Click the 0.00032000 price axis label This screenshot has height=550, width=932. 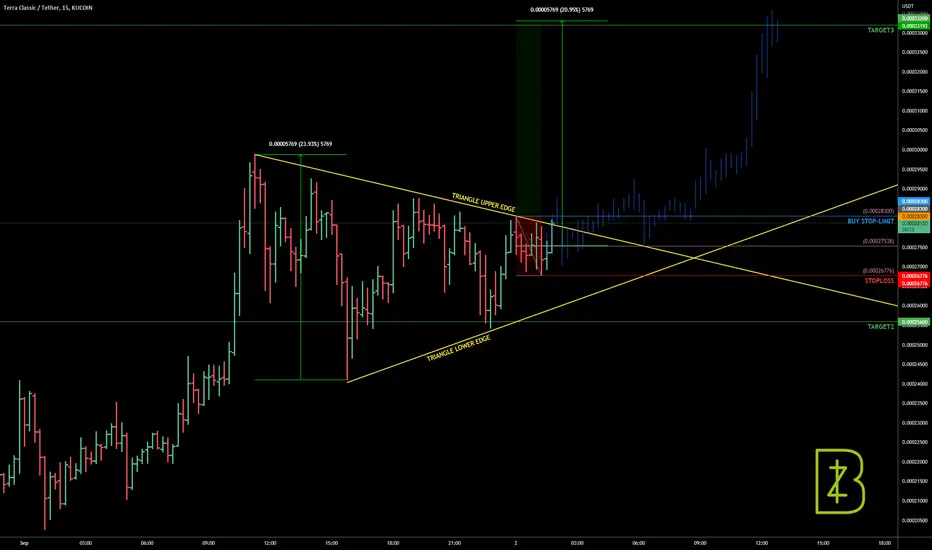(915, 71)
